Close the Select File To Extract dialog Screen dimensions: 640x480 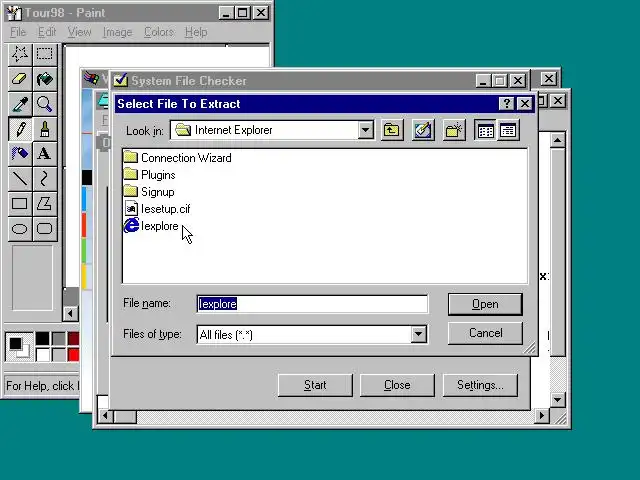tap(525, 104)
